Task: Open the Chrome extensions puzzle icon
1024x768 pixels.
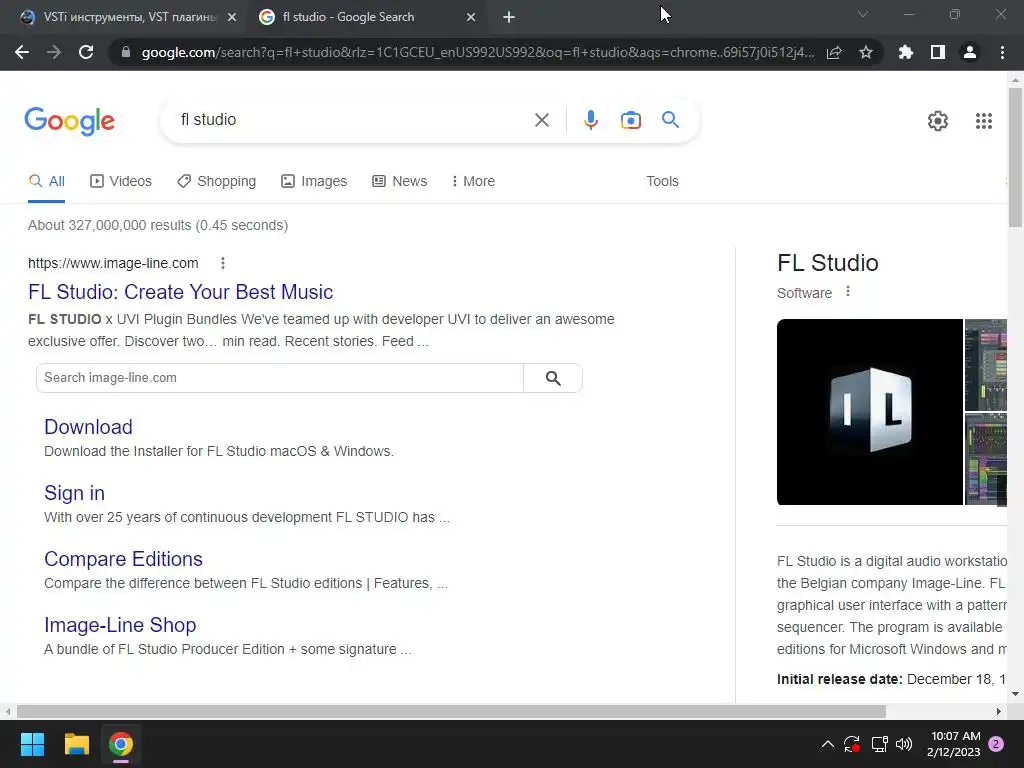Action: pos(906,52)
